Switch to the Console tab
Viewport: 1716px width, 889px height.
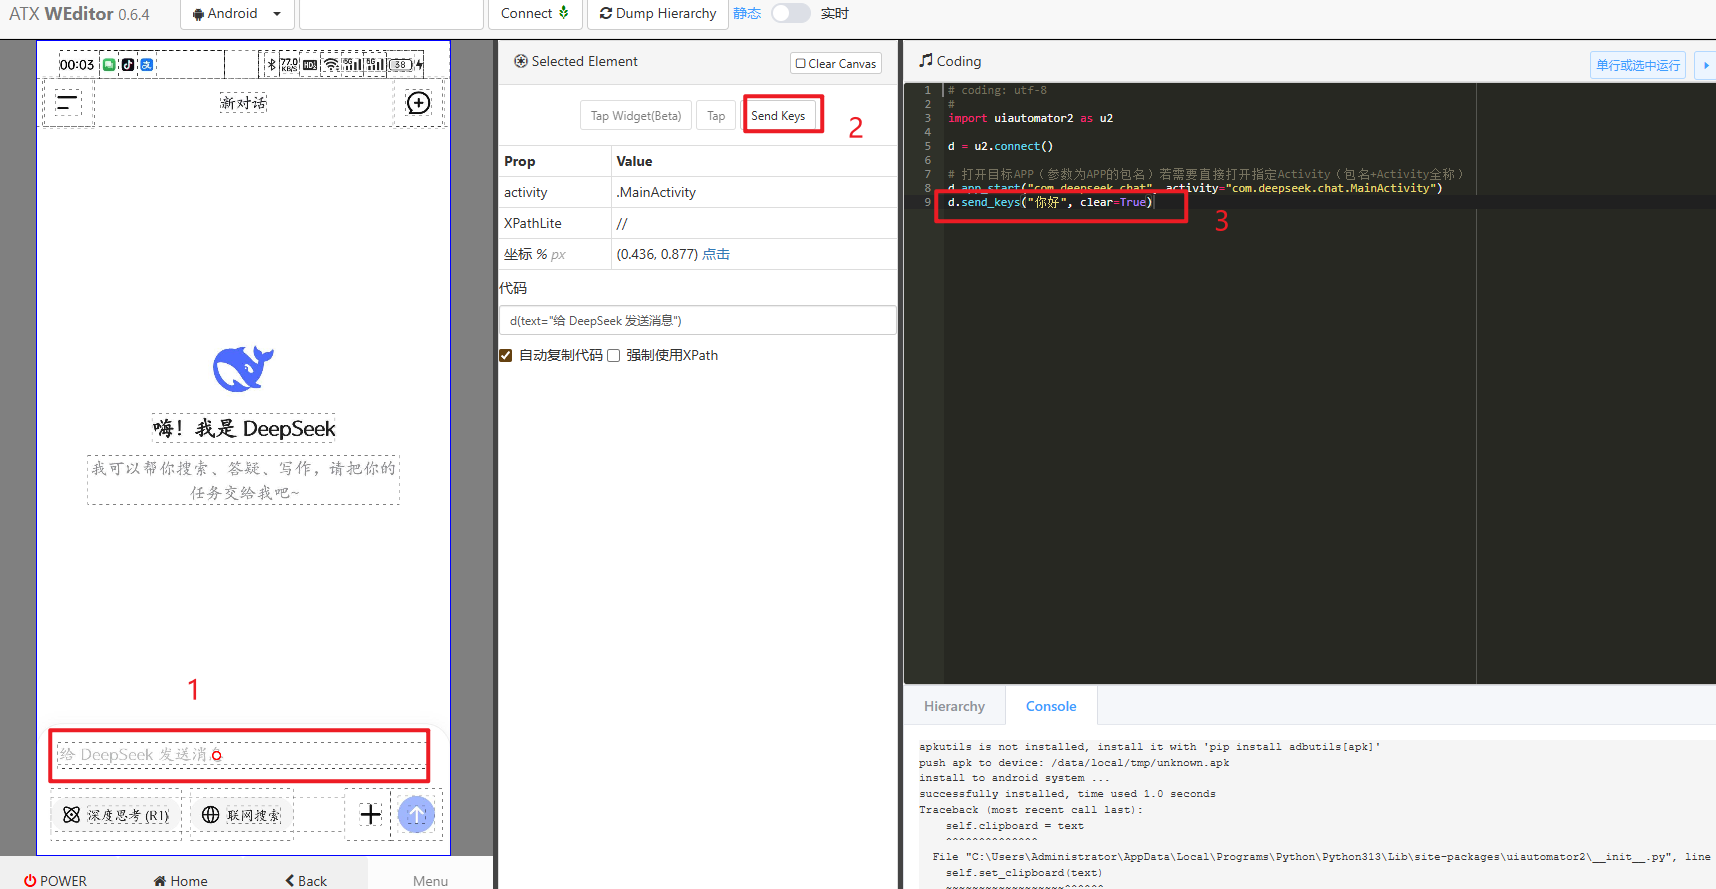tap(1051, 706)
